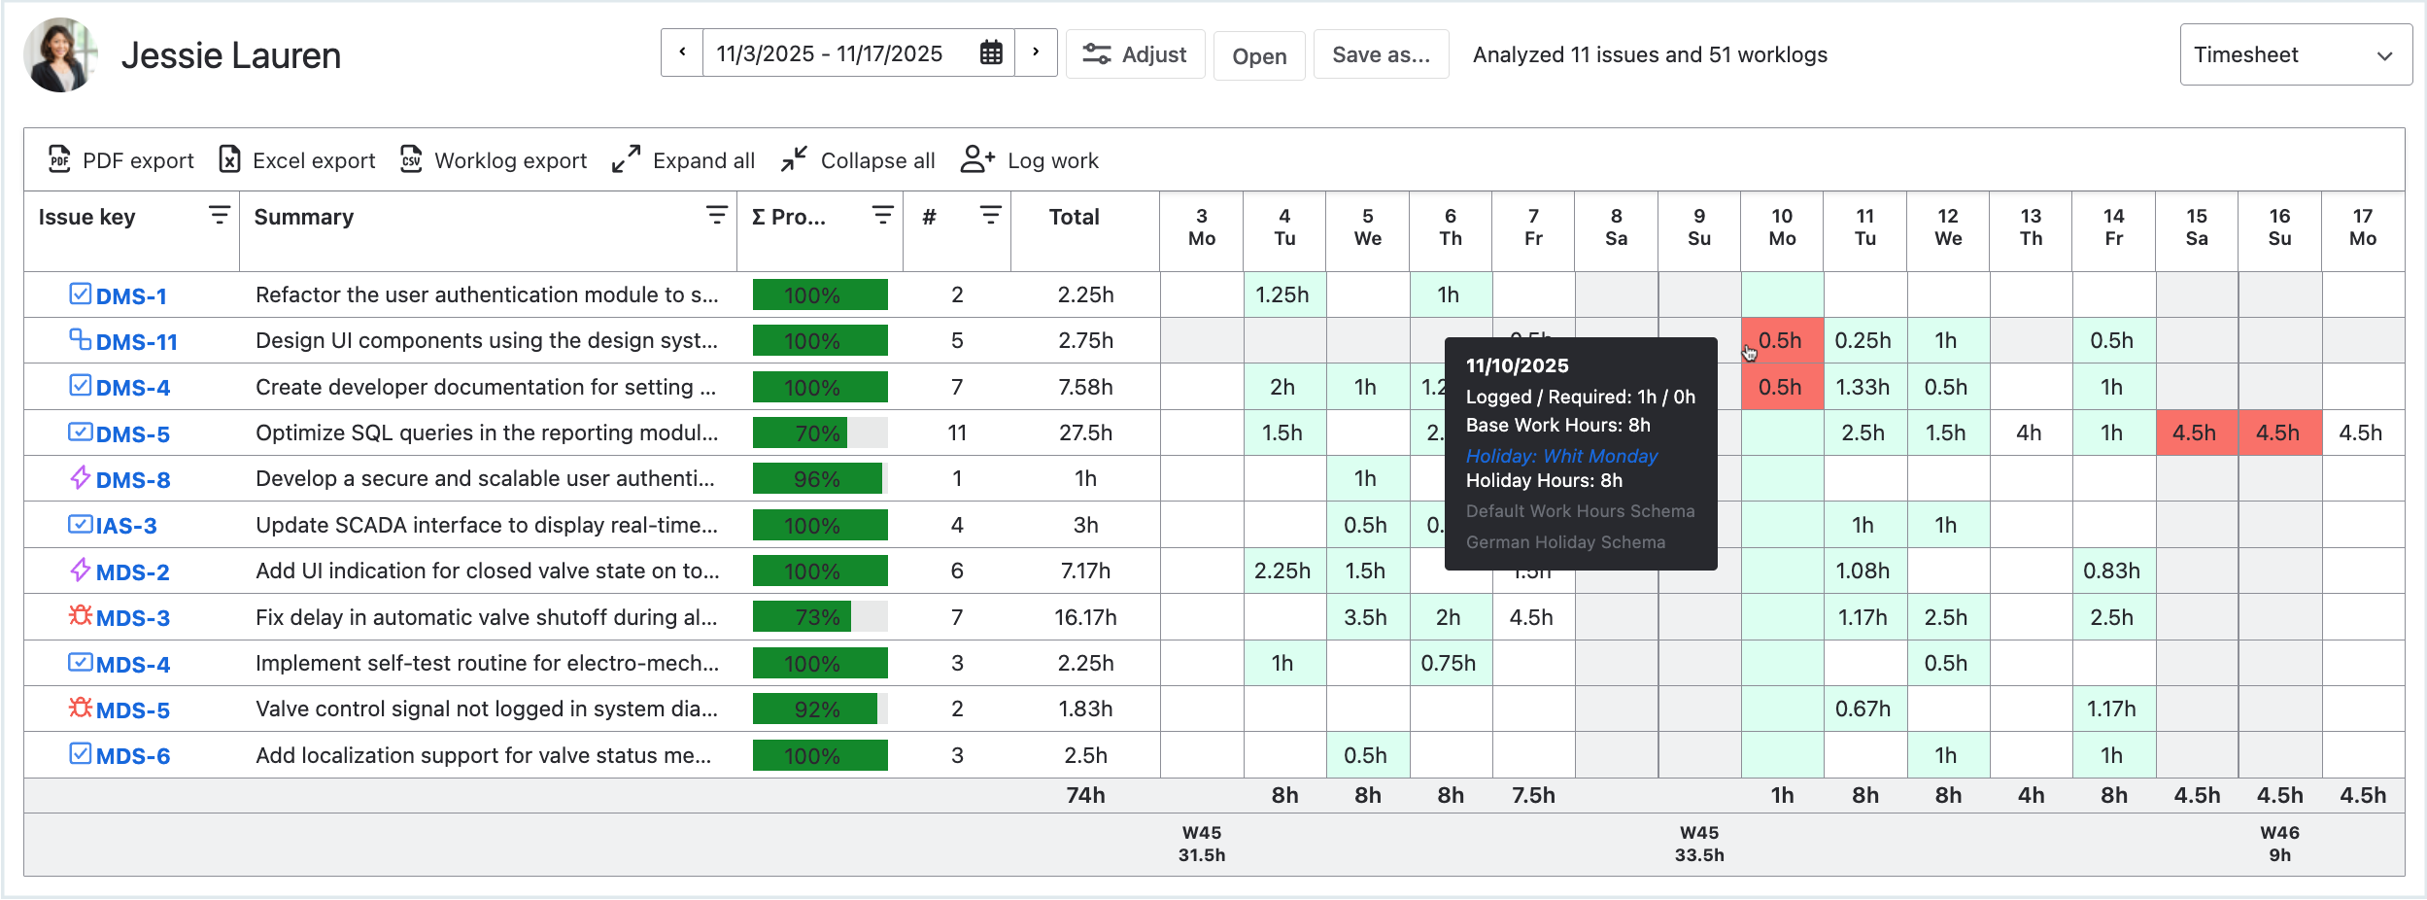The width and height of the screenshot is (2427, 900).
Task: Click the MDS-6 task checkbox icon
Action: point(80,754)
